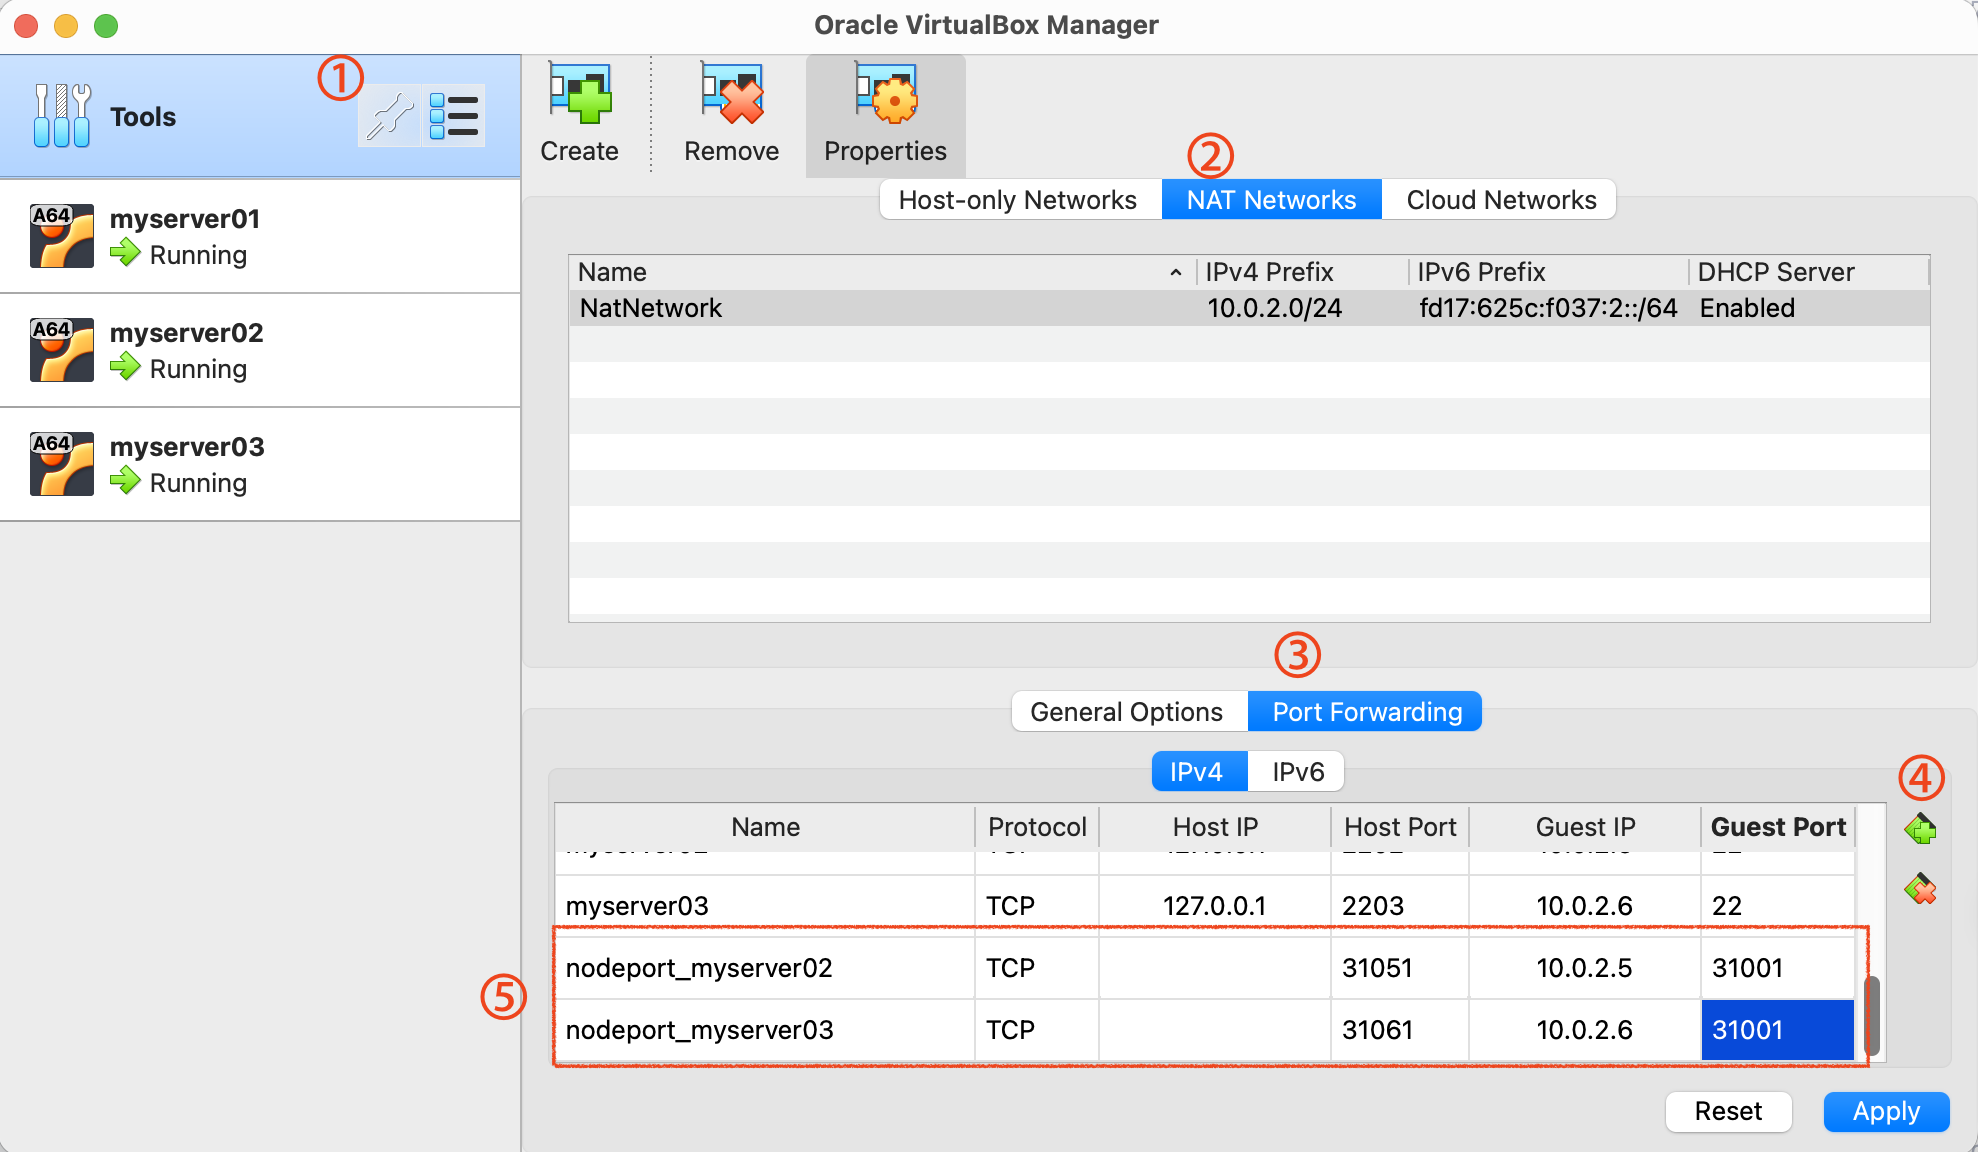Sort rules by Guest Port header

click(x=1777, y=827)
